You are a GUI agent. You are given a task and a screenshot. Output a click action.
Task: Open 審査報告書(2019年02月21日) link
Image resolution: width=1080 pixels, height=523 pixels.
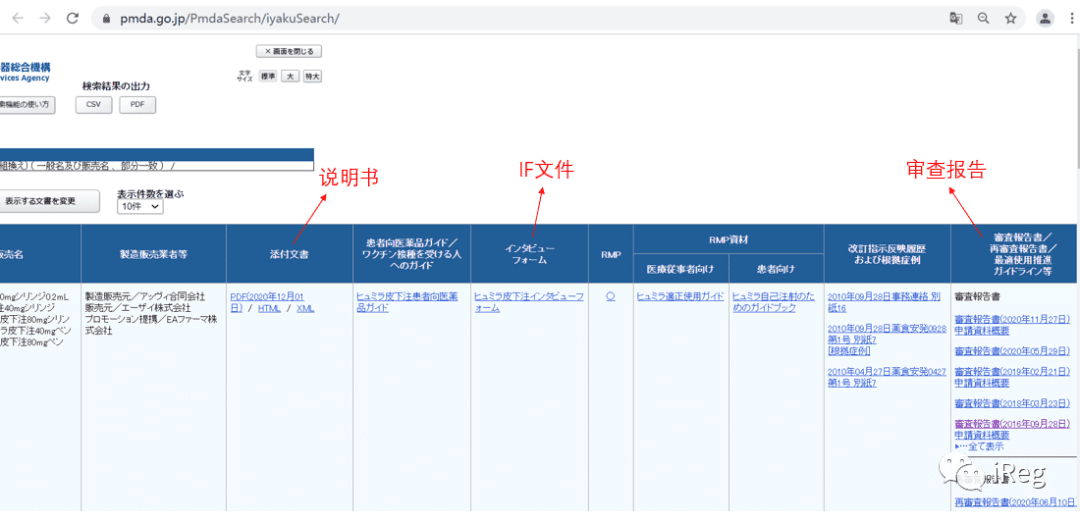pos(1012,371)
